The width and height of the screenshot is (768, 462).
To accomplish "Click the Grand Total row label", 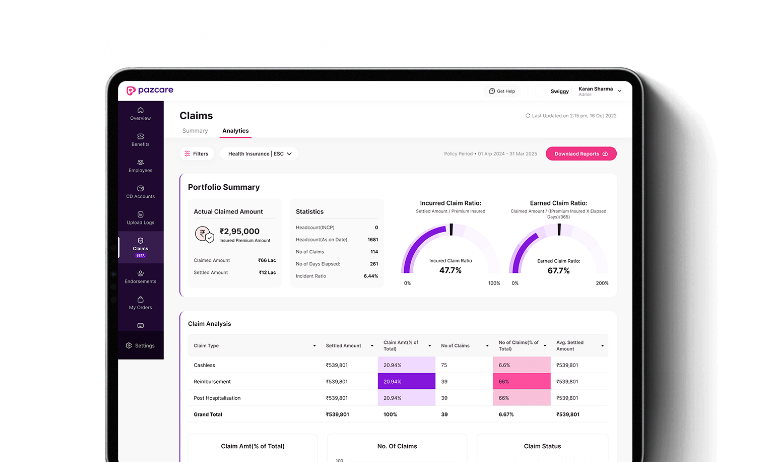I will pyautogui.click(x=208, y=414).
